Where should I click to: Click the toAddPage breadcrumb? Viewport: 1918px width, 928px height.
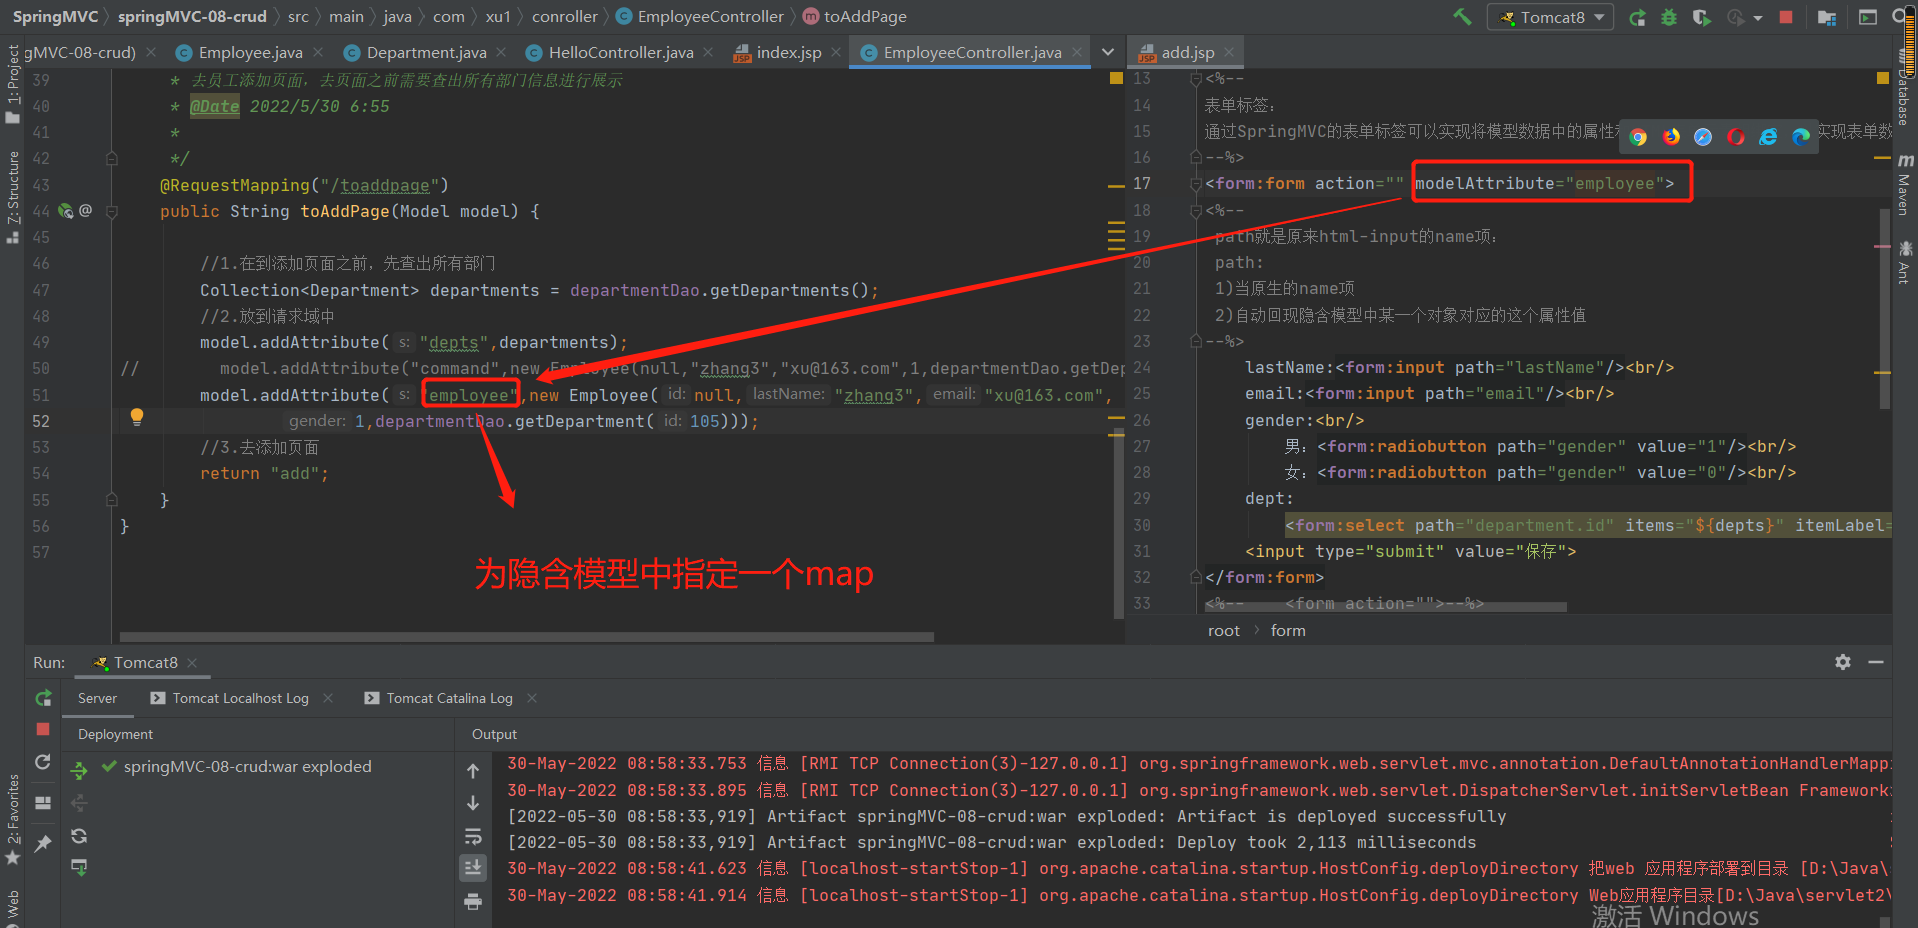[865, 17]
